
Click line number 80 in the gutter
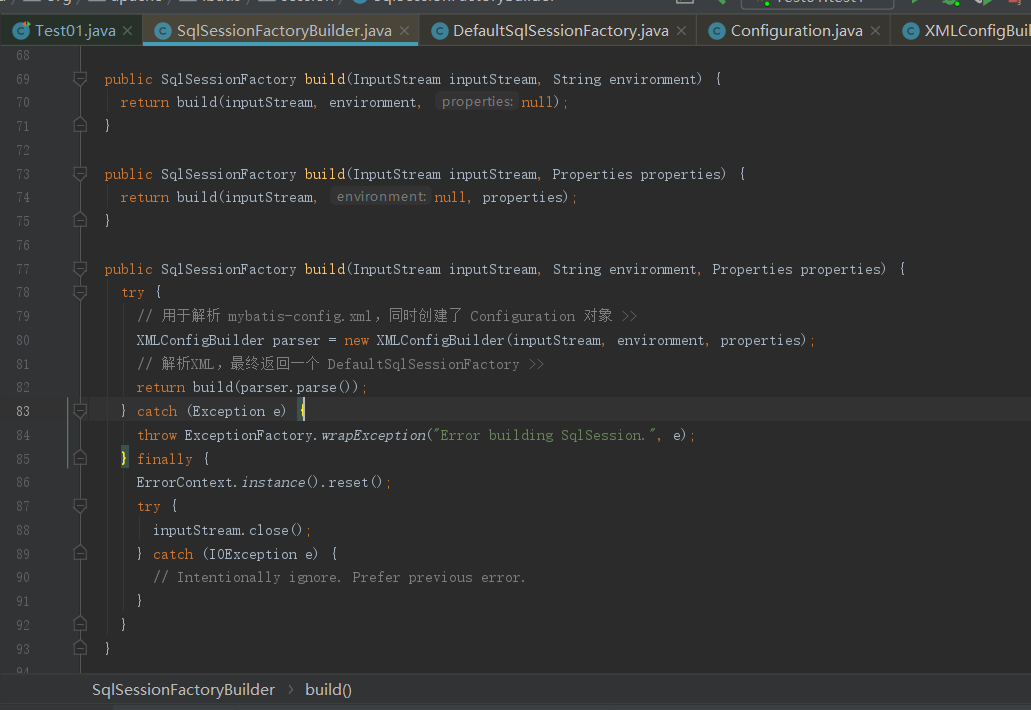pos(23,341)
